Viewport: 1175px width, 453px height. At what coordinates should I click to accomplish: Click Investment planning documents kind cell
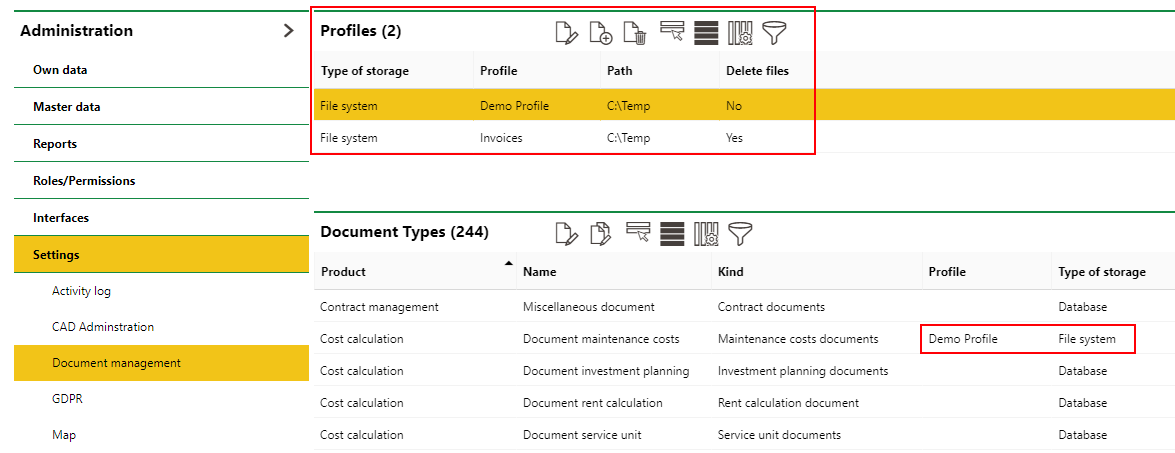[803, 371]
